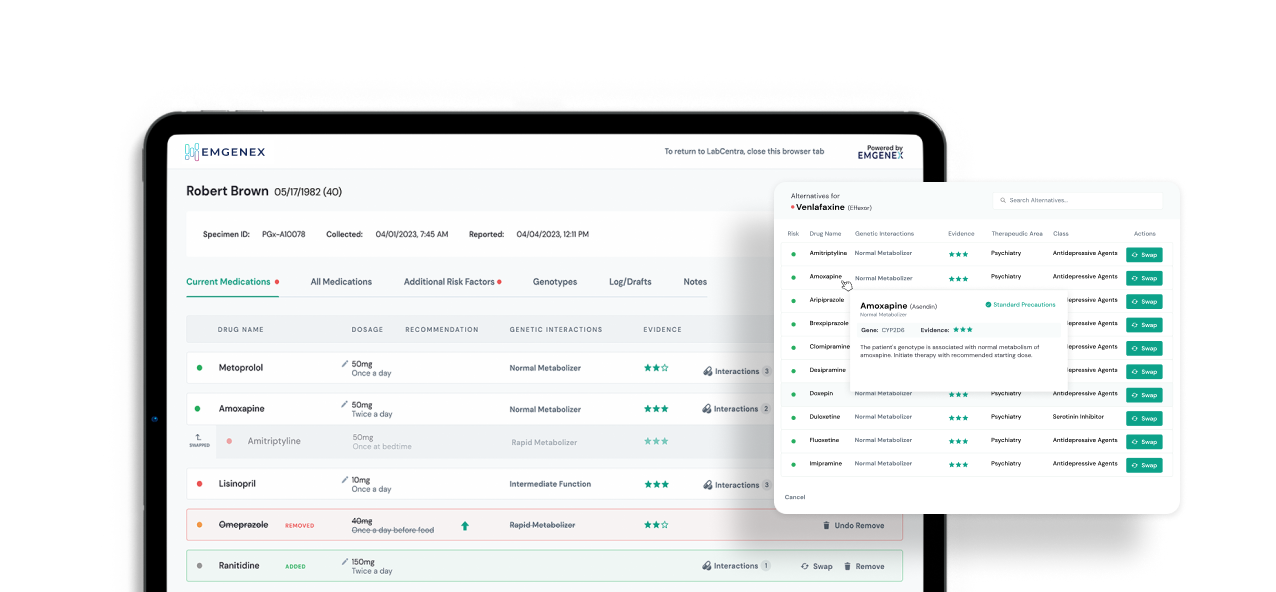Viewport: 1276px width, 592px height.
Task: Swap to Fluoxetine in Alternatives panel
Action: [1144, 441]
